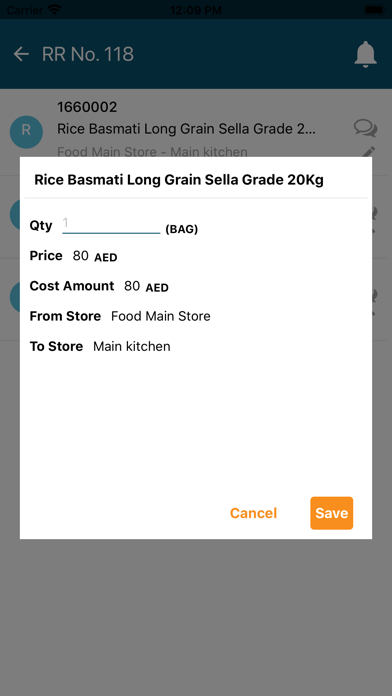Tap the 12:09 PM clock in status bar
The height and width of the screenshot is (696, 392).
pyautogui.click(x=196, y=9)
